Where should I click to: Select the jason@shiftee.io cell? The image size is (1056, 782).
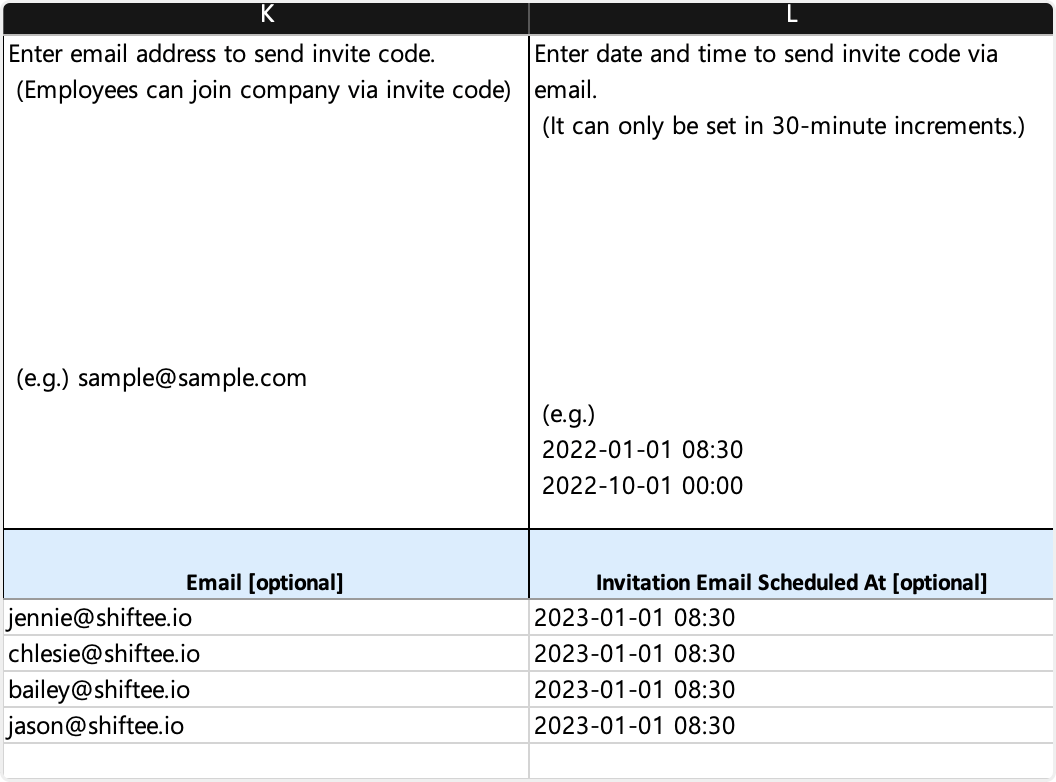pos(266,725)
